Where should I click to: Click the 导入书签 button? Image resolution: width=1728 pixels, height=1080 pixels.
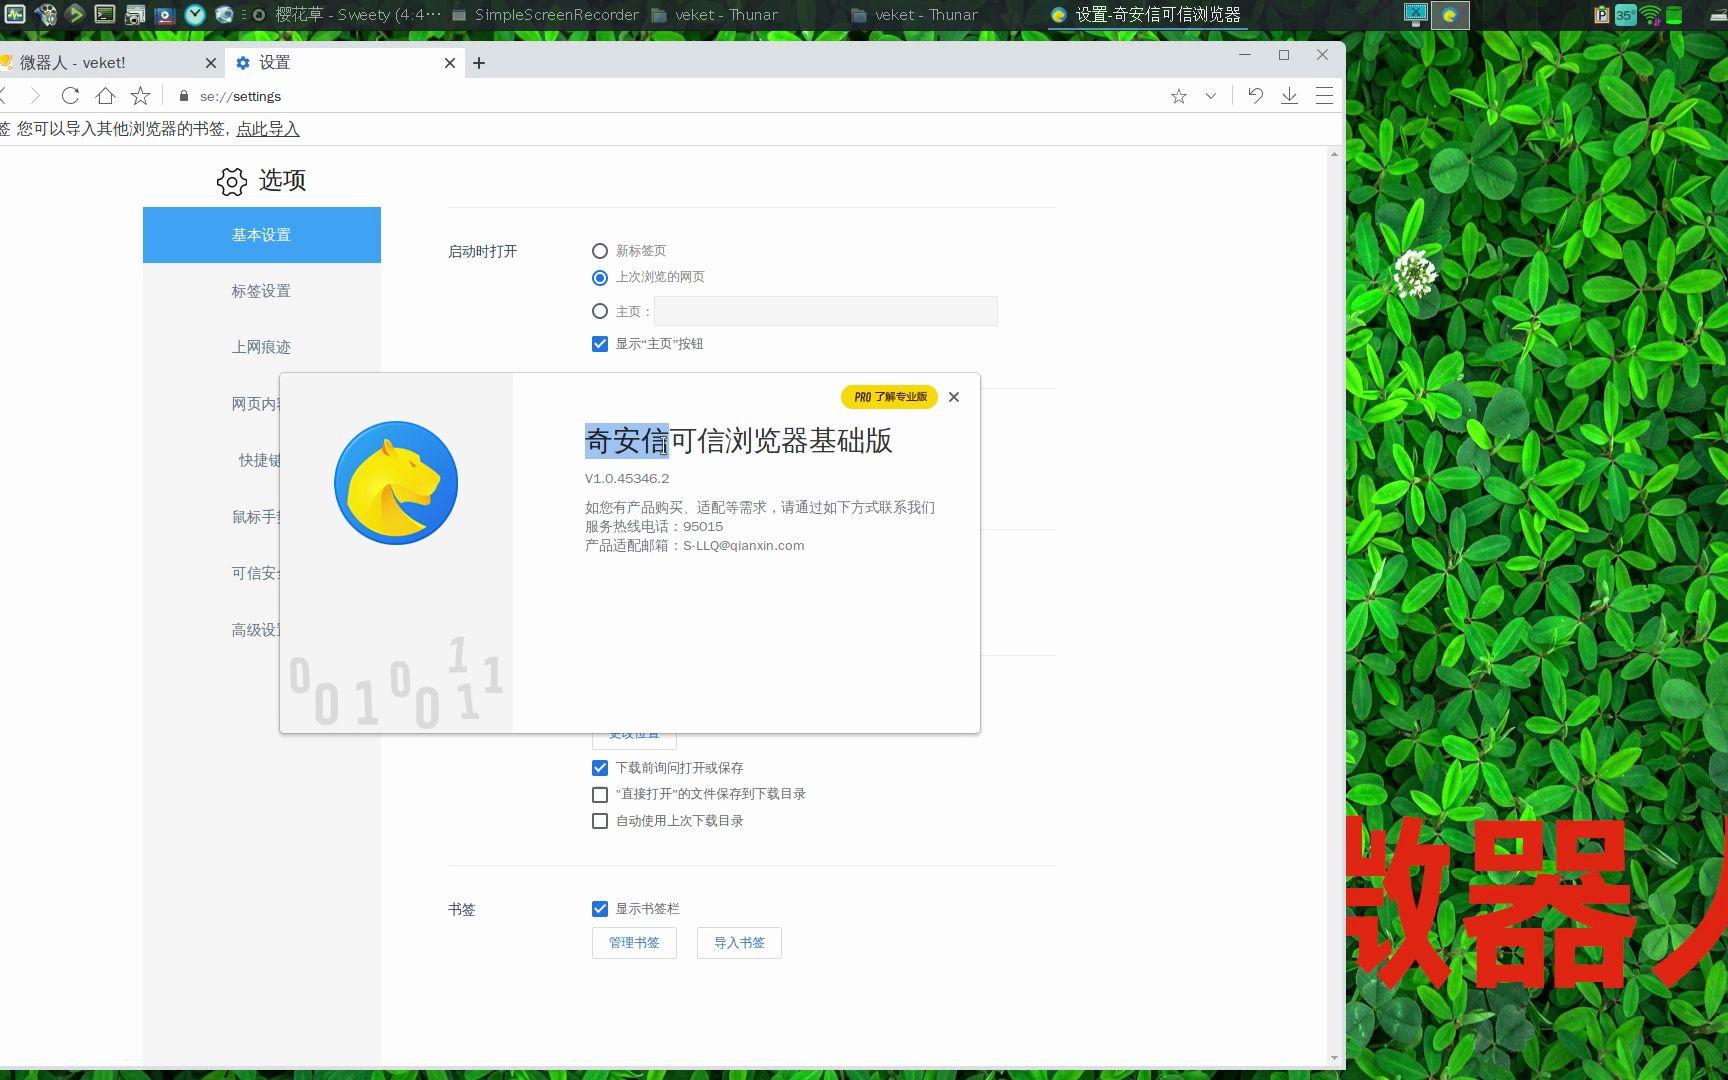(x=739, y=943)
